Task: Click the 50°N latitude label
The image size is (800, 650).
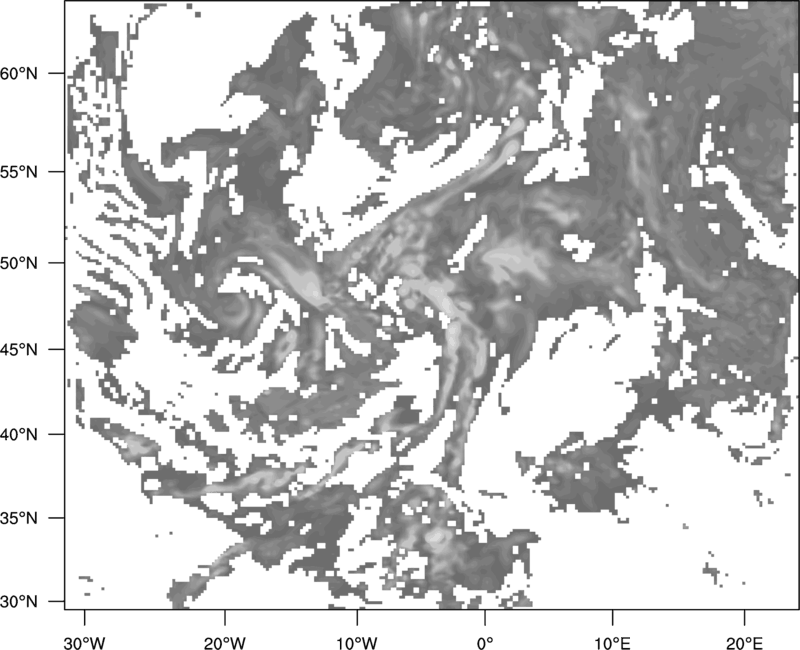Action: point(19,263)
